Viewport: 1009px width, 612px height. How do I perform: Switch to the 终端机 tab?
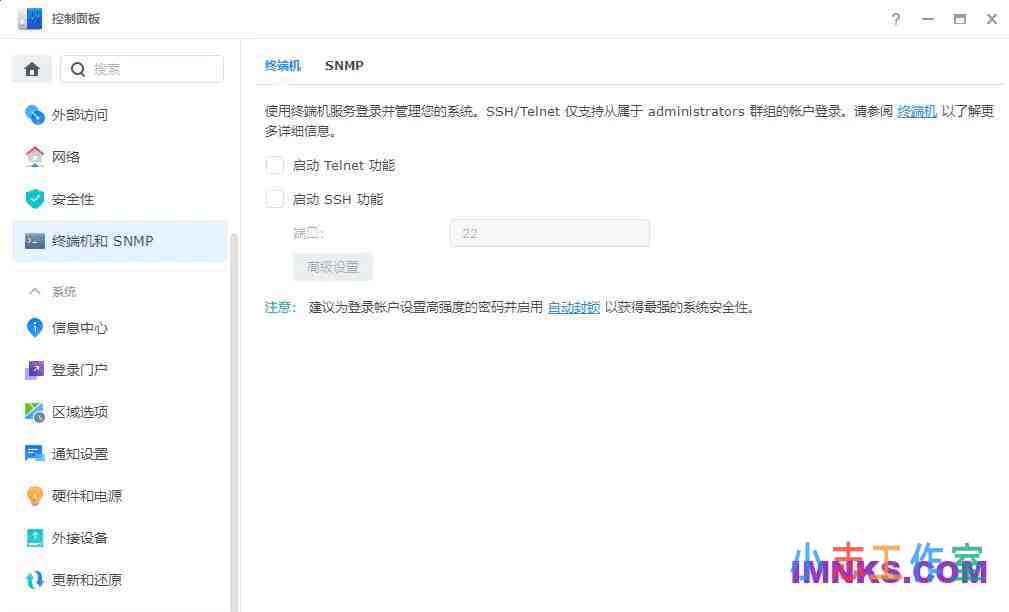click(x=283, y=65)
